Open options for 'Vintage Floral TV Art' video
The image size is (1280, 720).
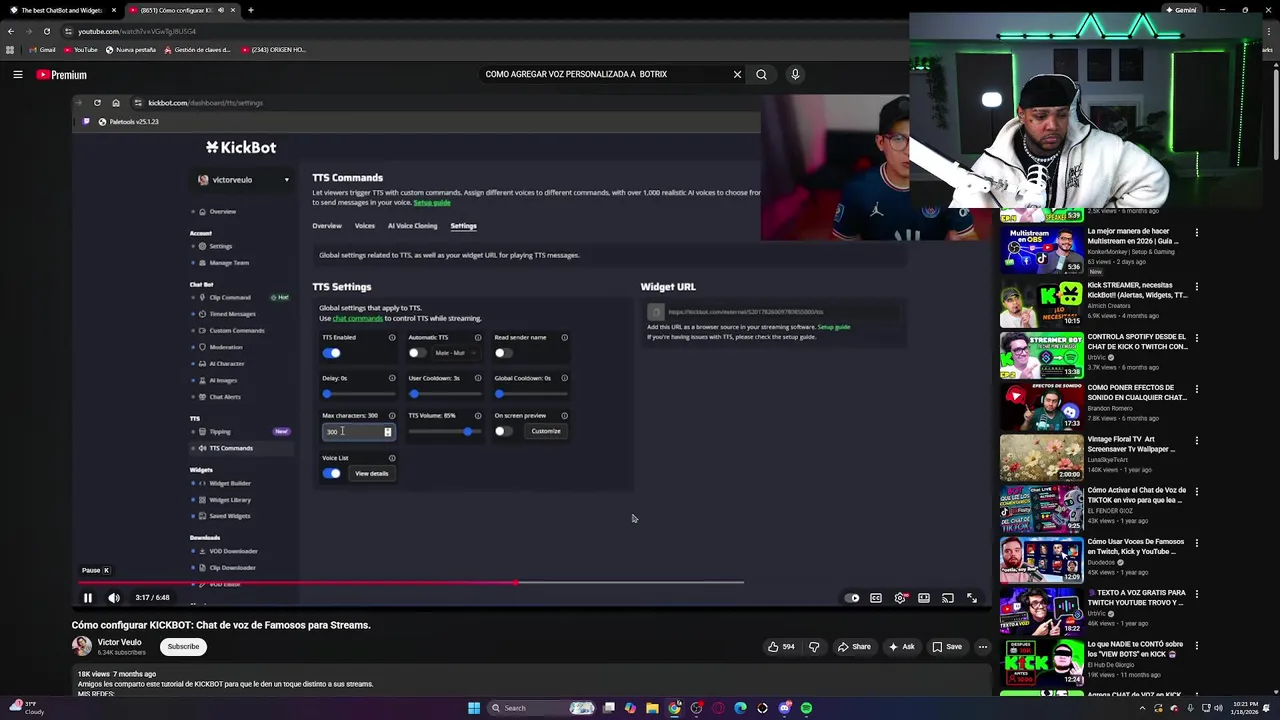pyautogui.click(x=1196, y=440)
